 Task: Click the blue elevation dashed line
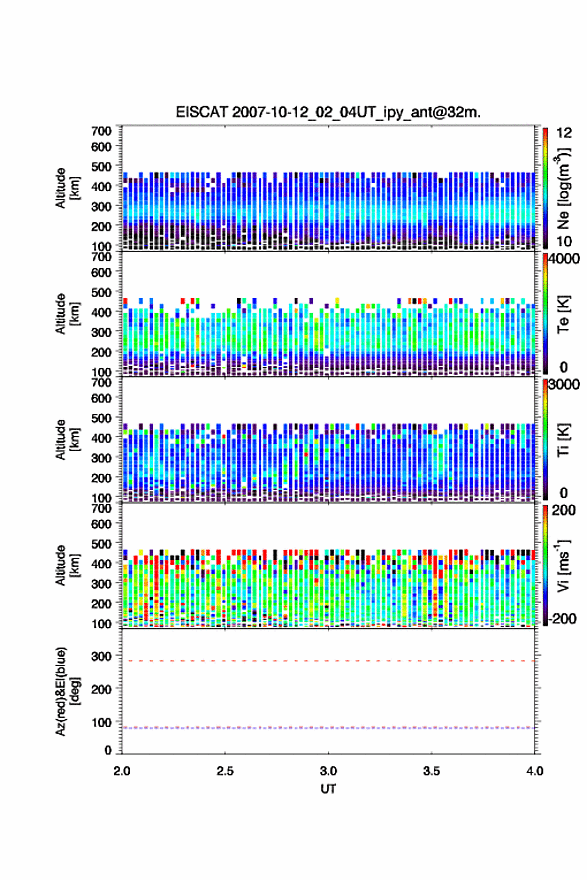pos(328,727)
